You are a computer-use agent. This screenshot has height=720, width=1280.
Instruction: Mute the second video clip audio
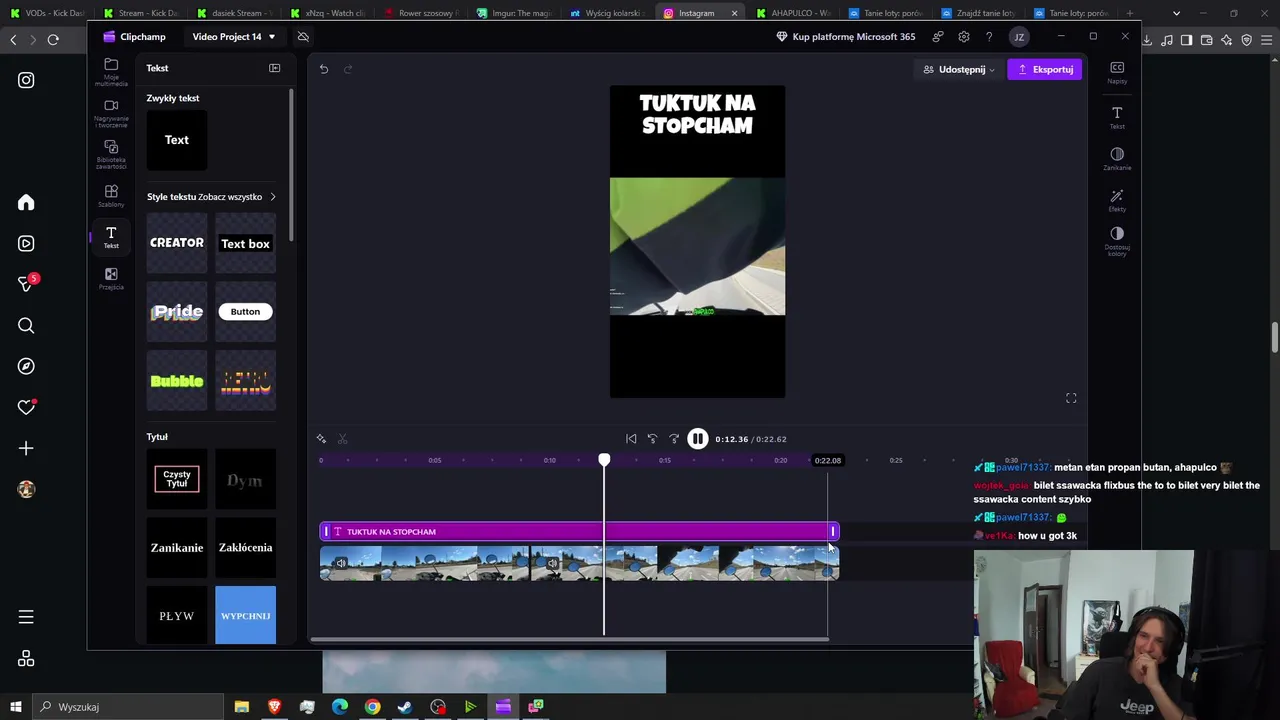point(552,563)
